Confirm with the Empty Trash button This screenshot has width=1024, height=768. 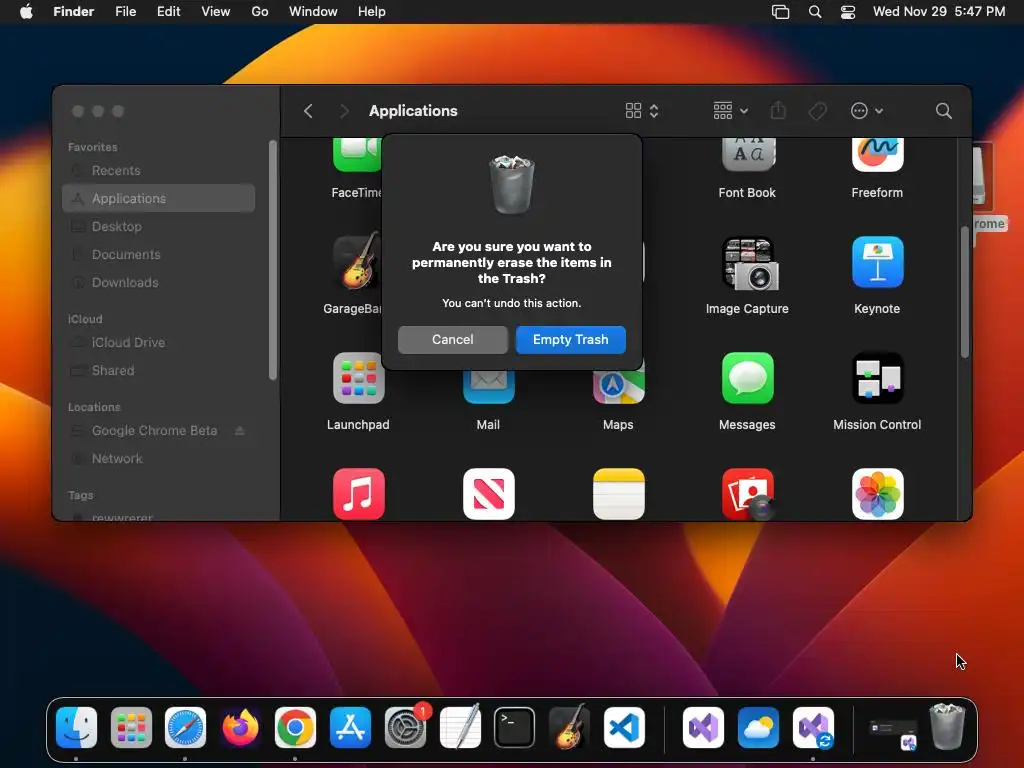(570, 340)
